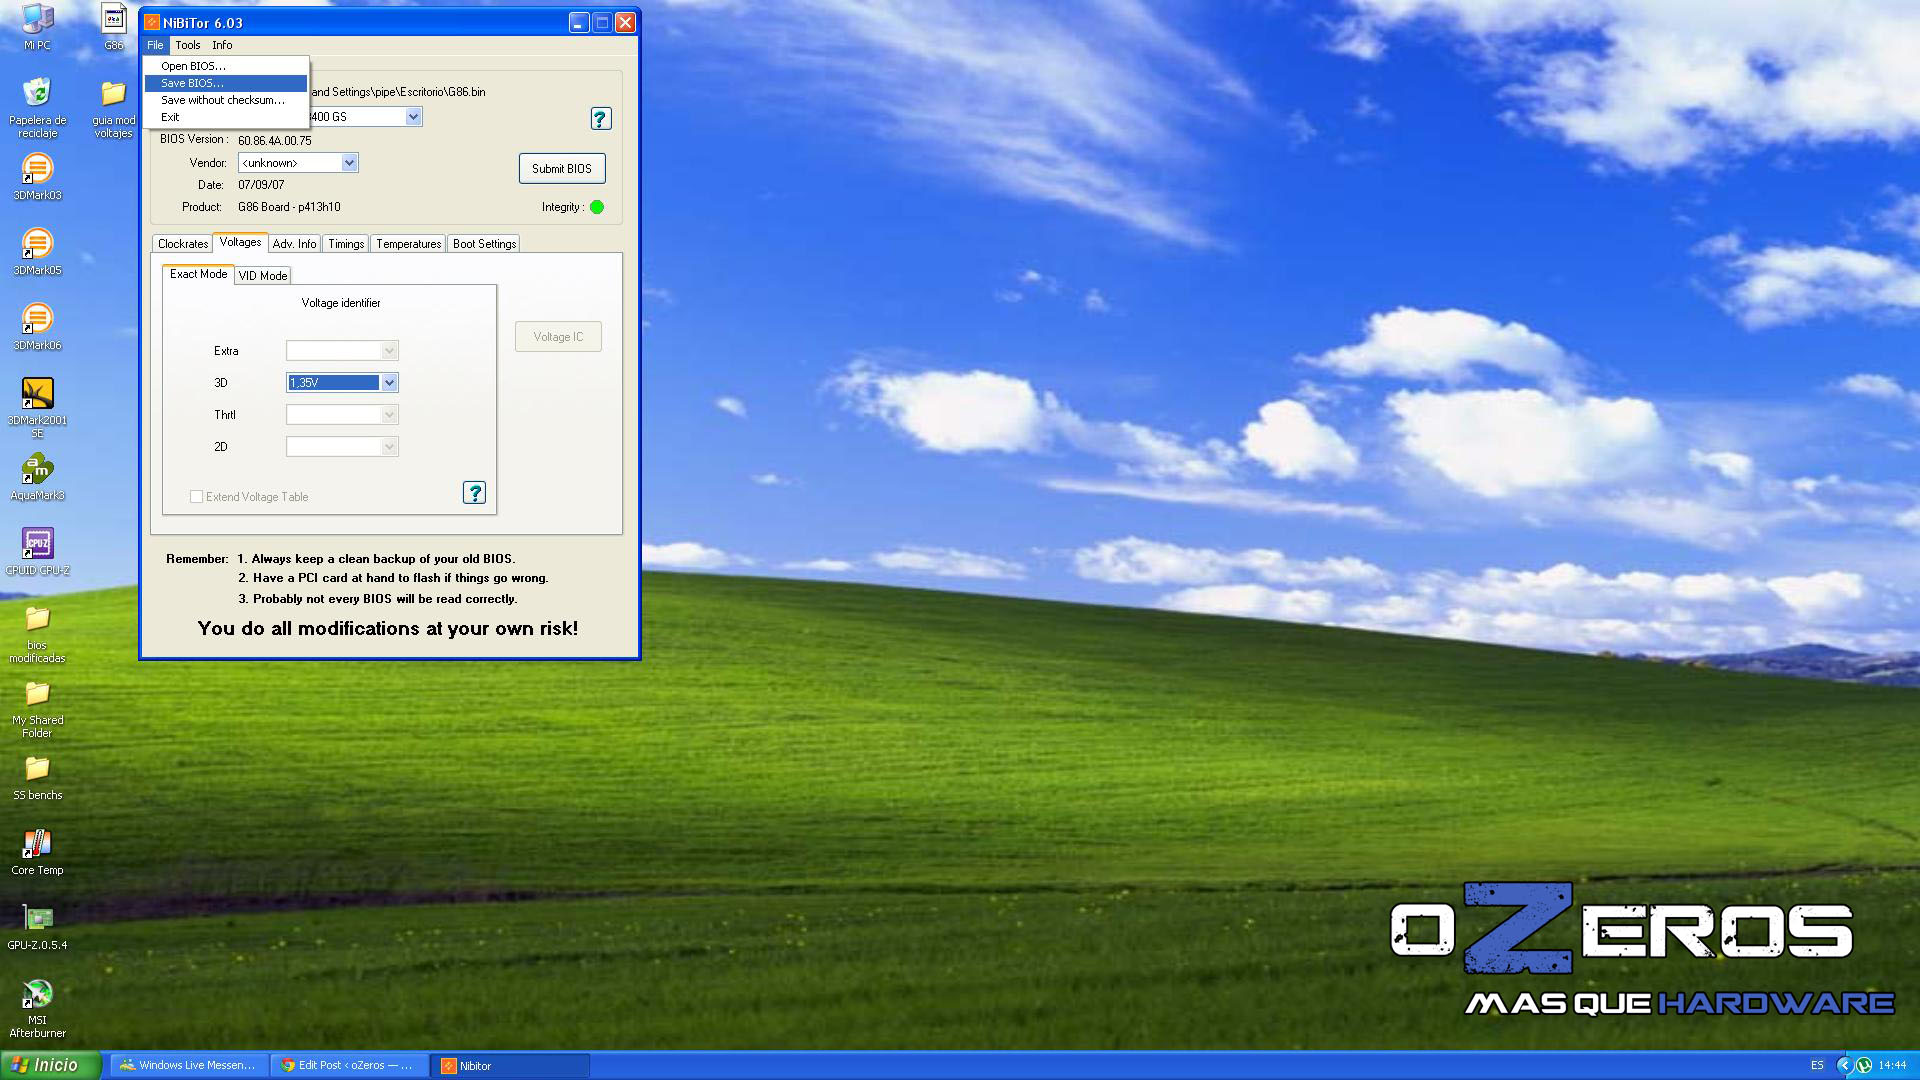This screenshot has height=1080, width=1920.
Task: Toggle Extend Voltage Table checkbox
Action: [196, 497]
